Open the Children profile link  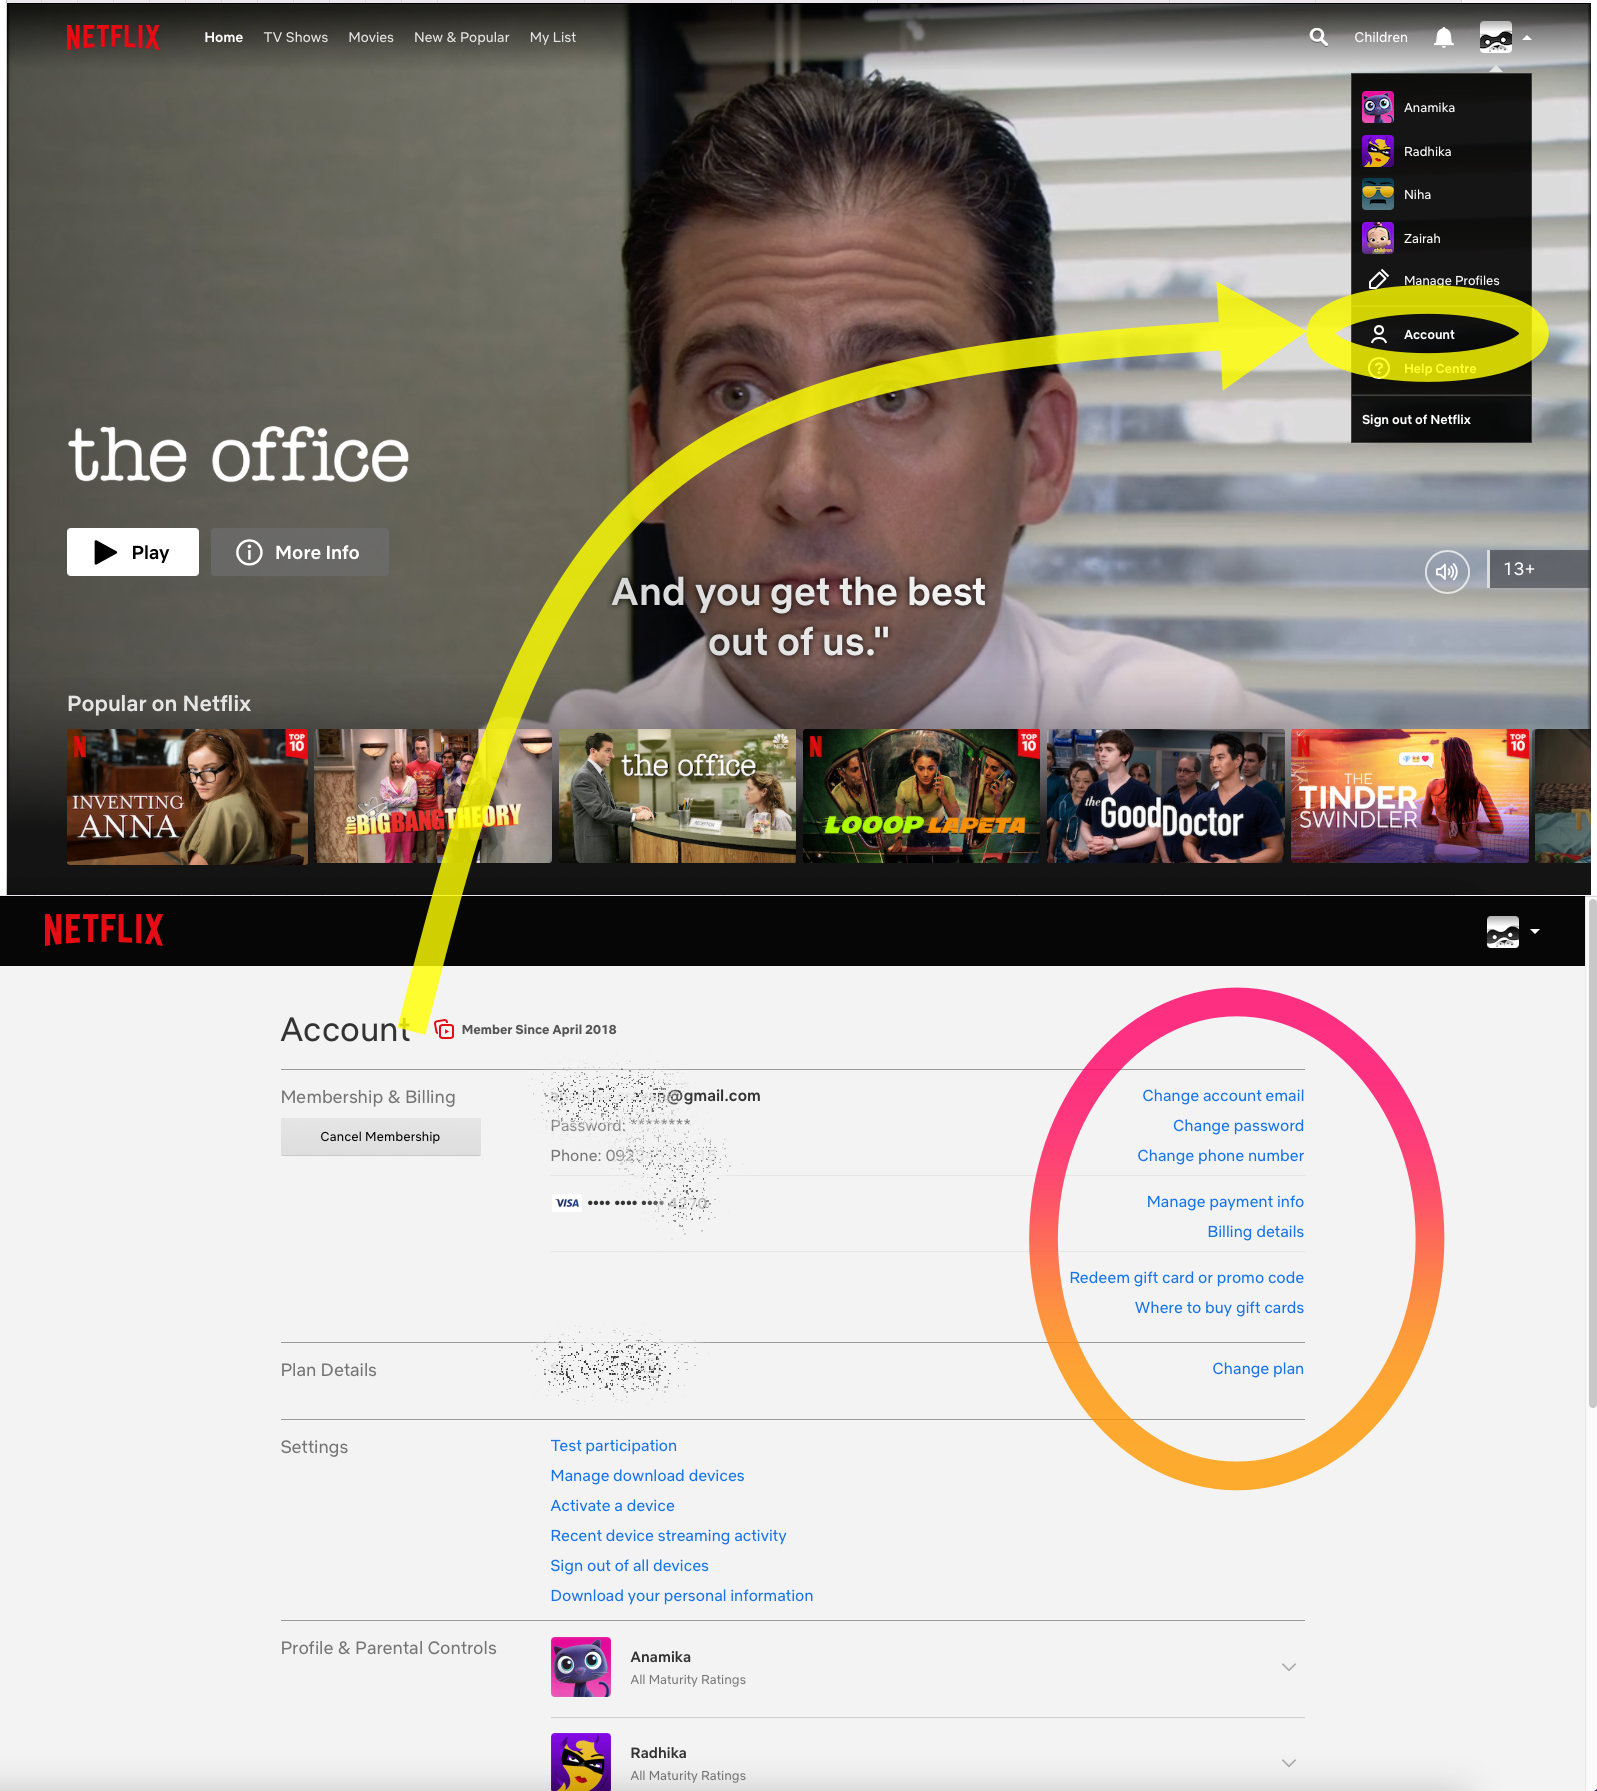tap(1381, 37)
